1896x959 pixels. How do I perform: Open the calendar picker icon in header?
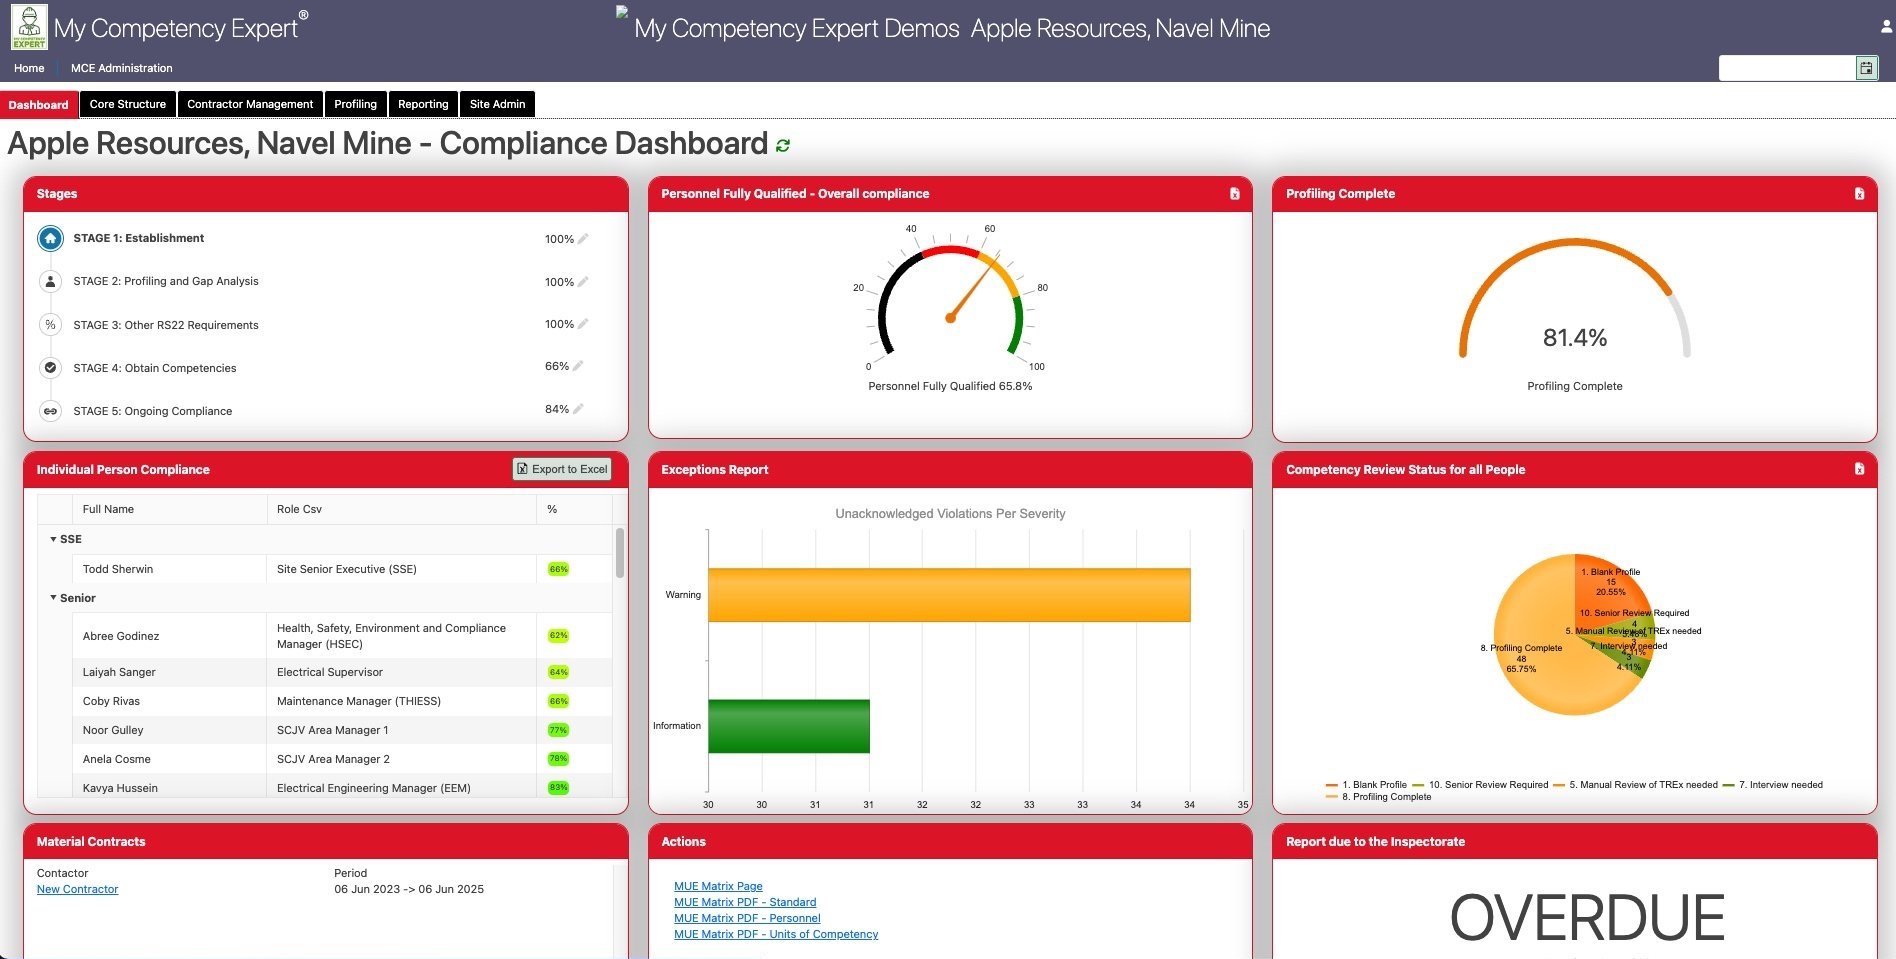click(1866, 68)
